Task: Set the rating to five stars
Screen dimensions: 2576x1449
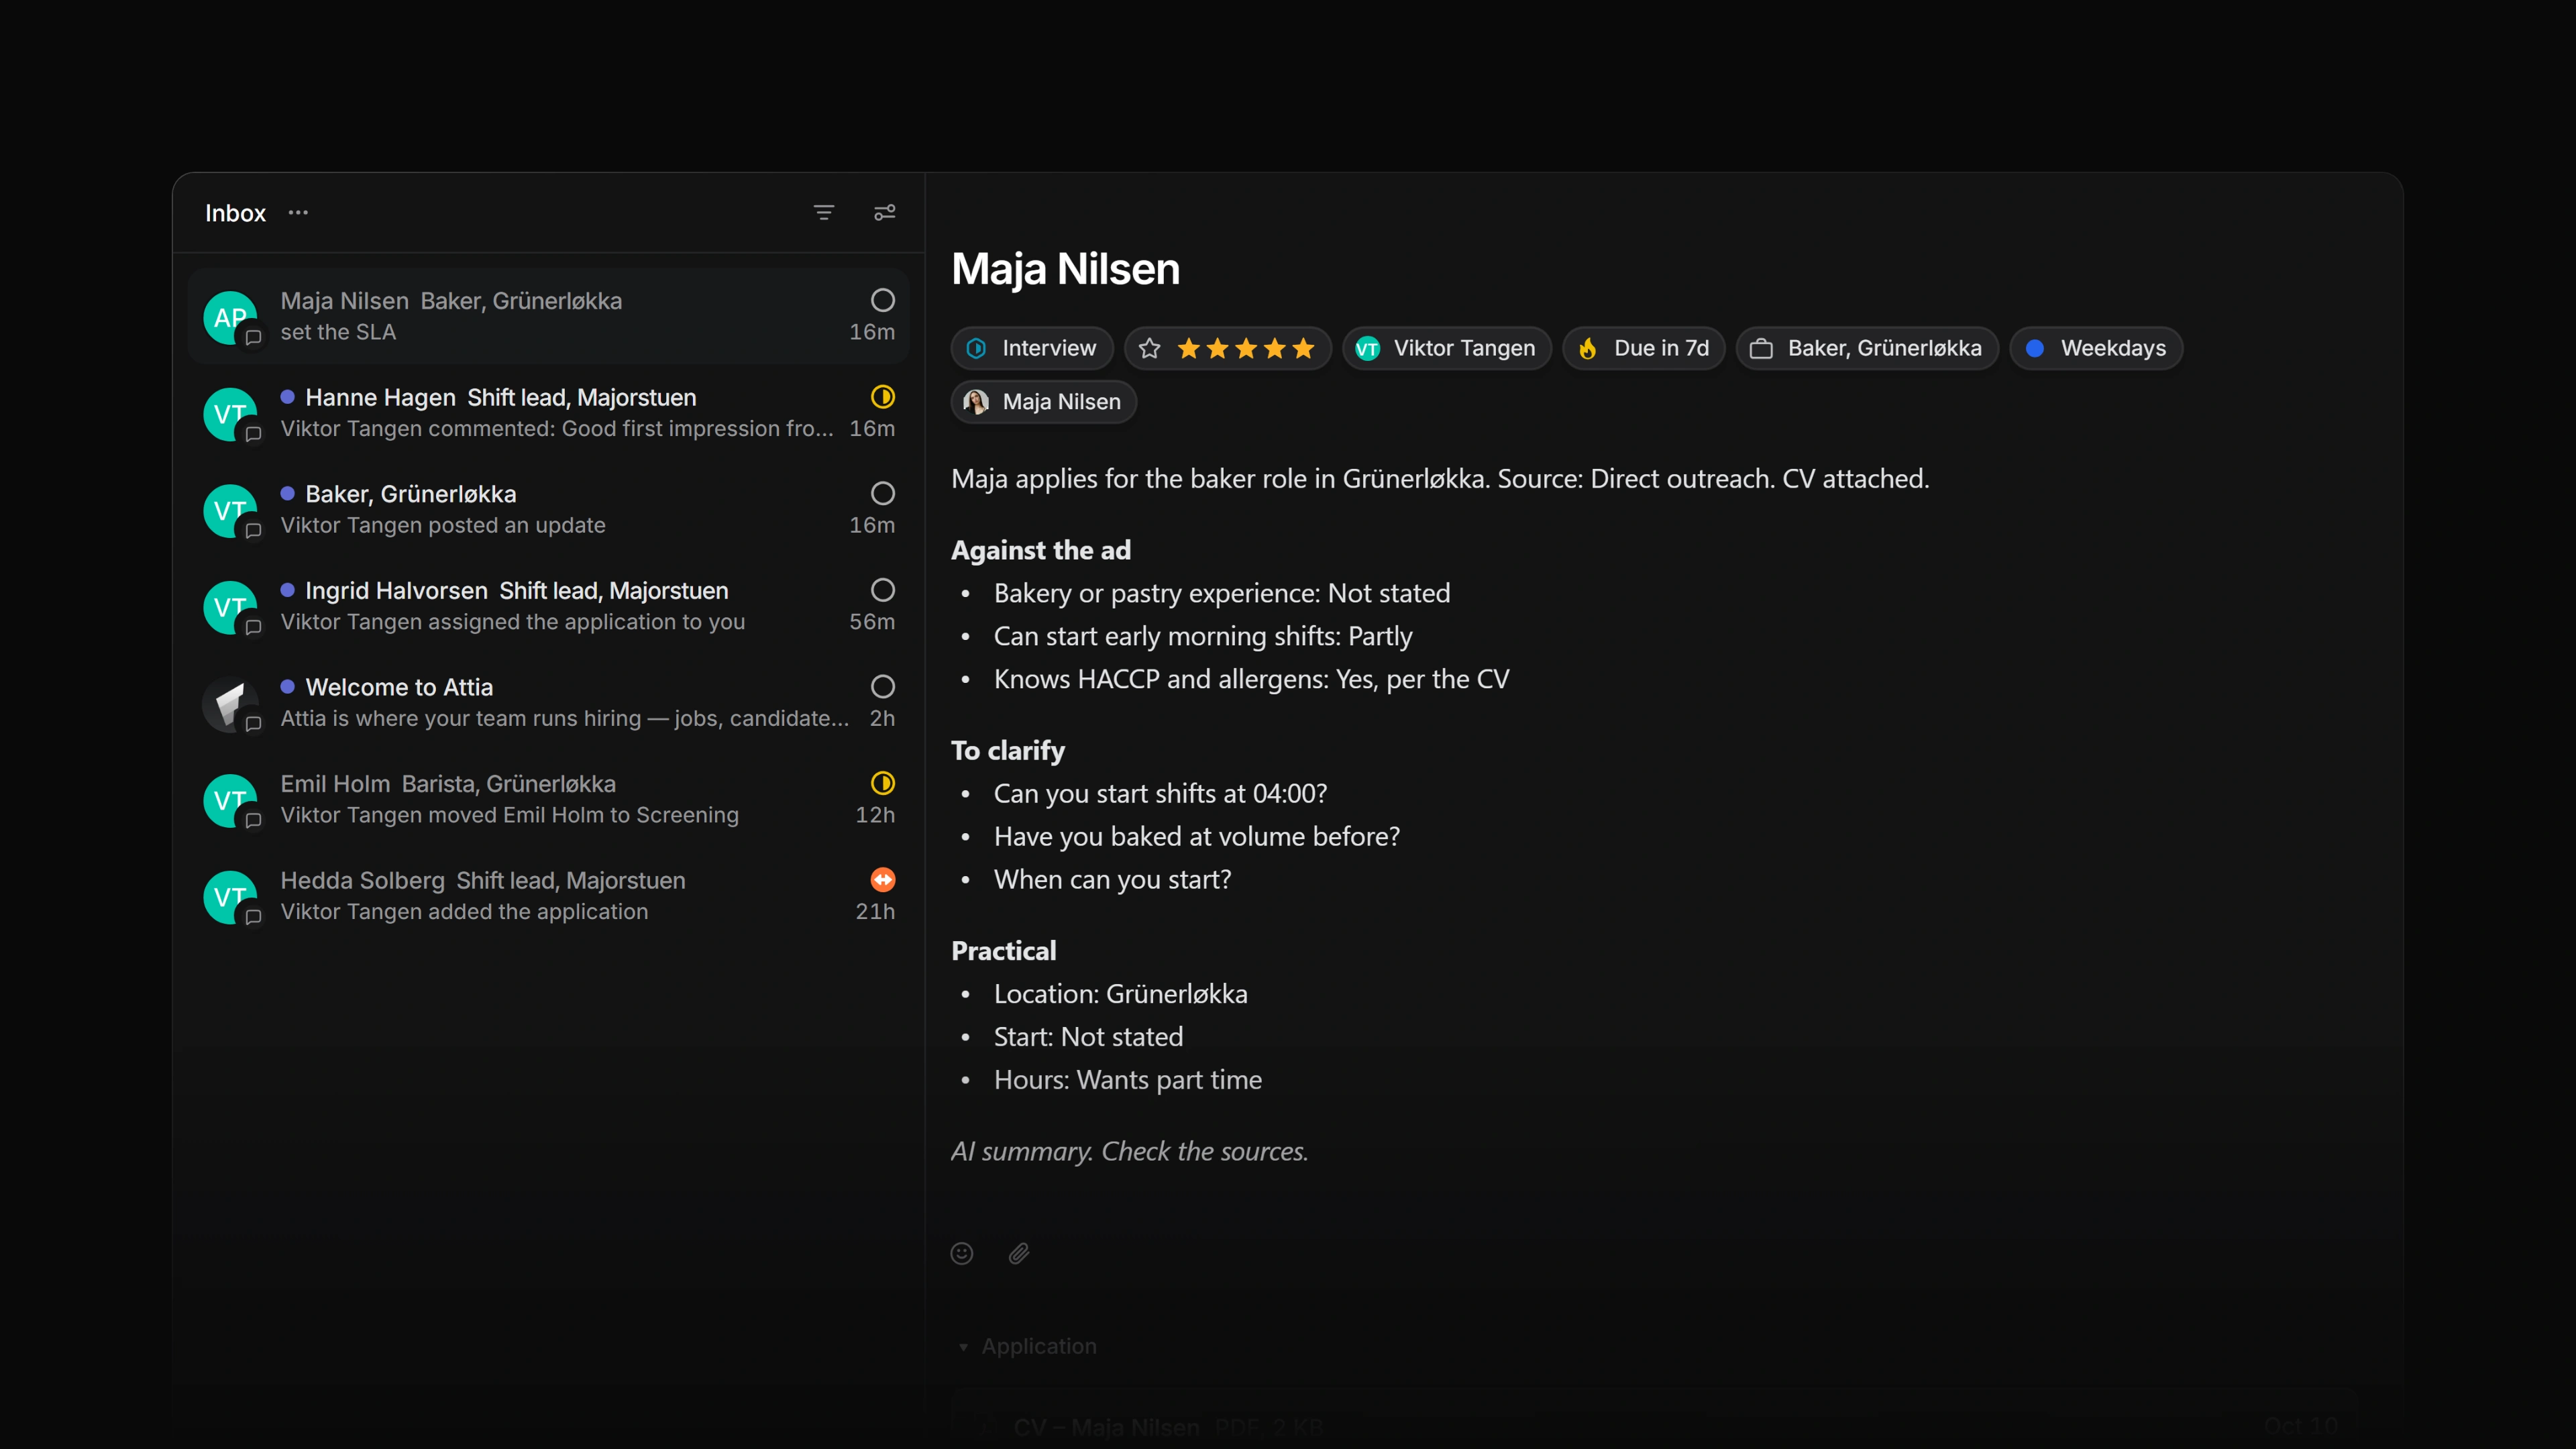Action: (1302, 348)
